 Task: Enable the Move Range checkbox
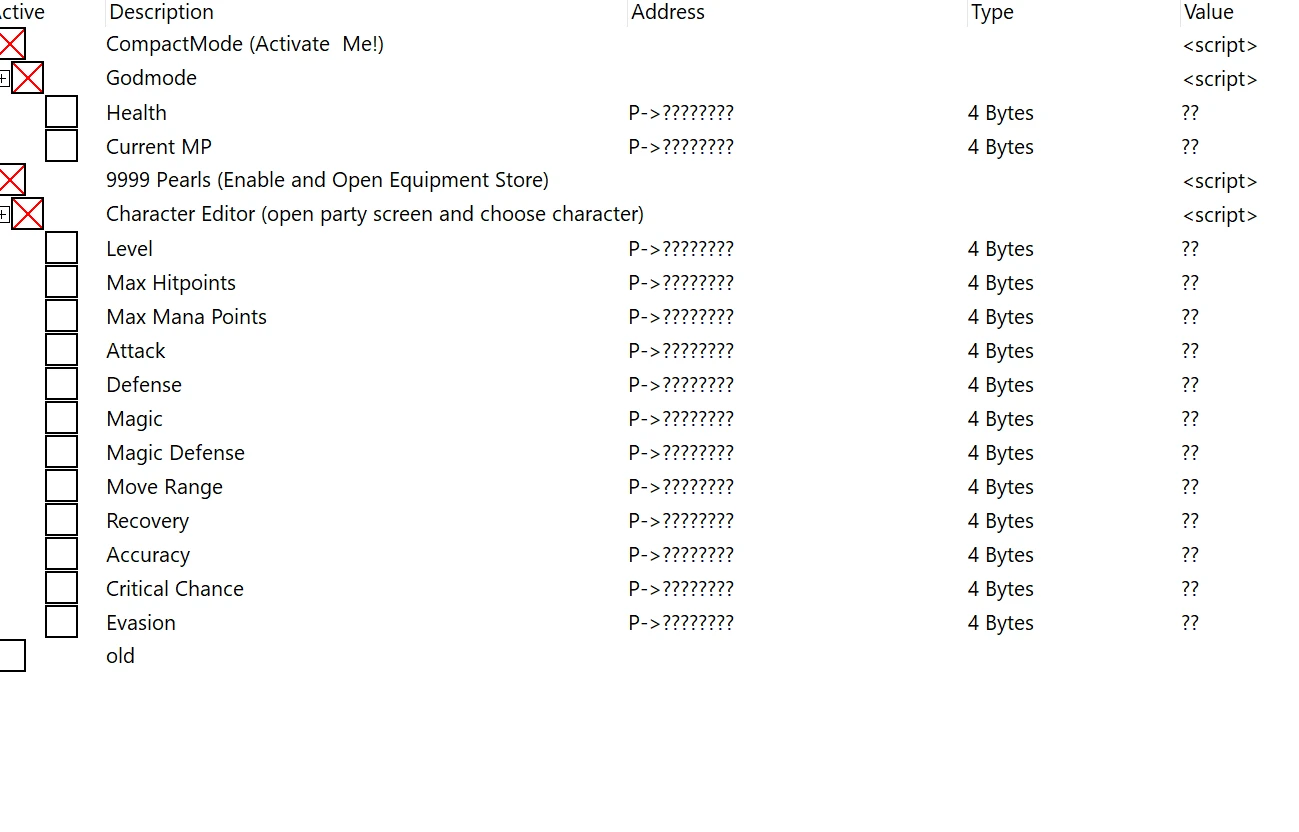[x=61, y=486]
